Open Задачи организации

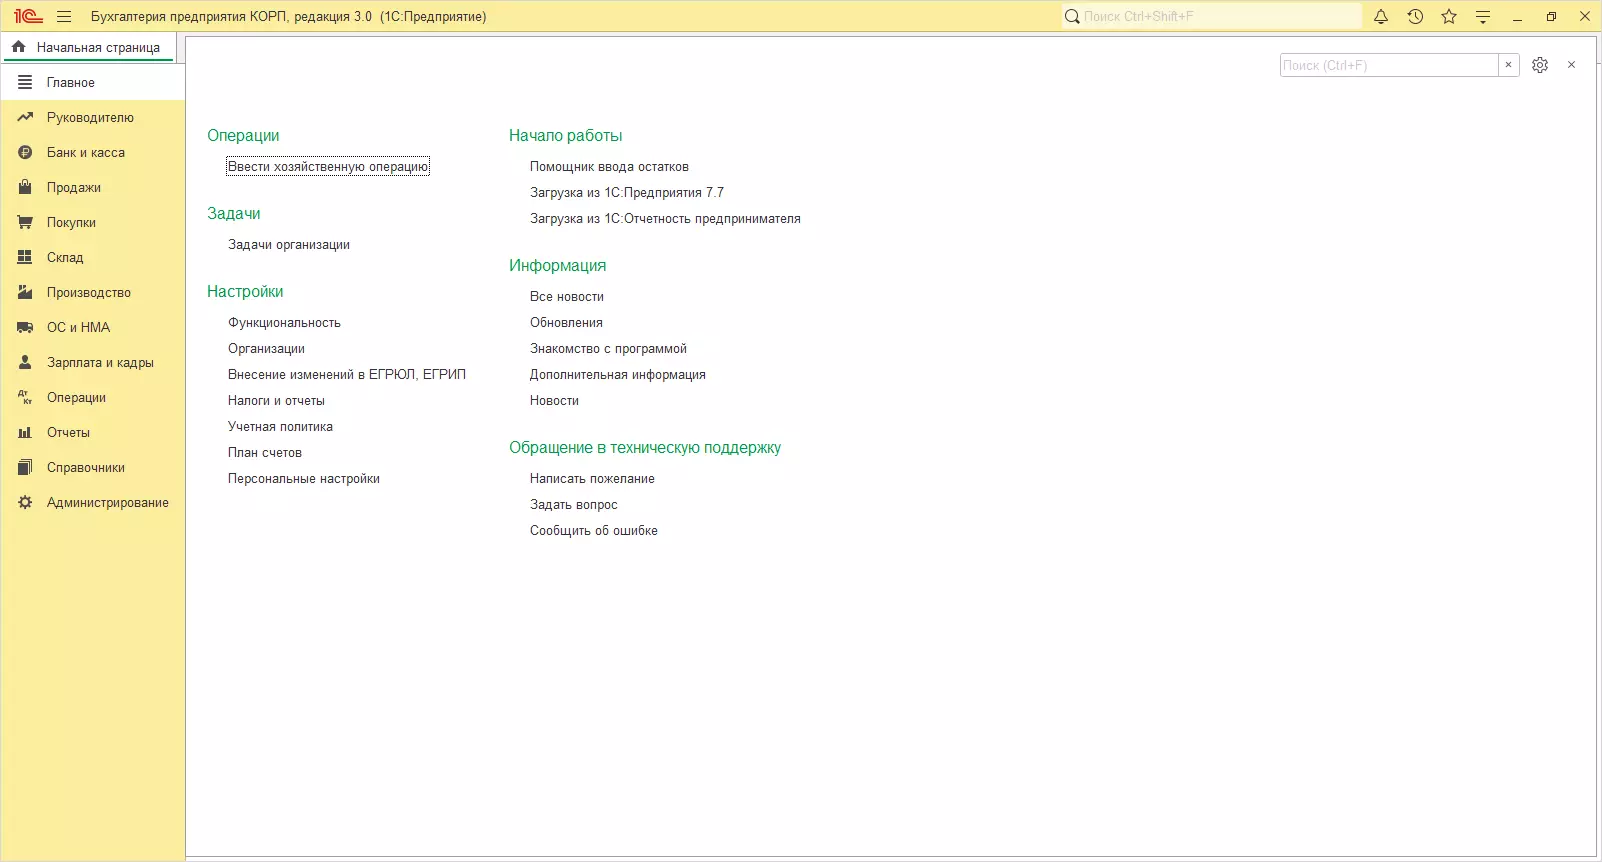click(x=289, y=244)
